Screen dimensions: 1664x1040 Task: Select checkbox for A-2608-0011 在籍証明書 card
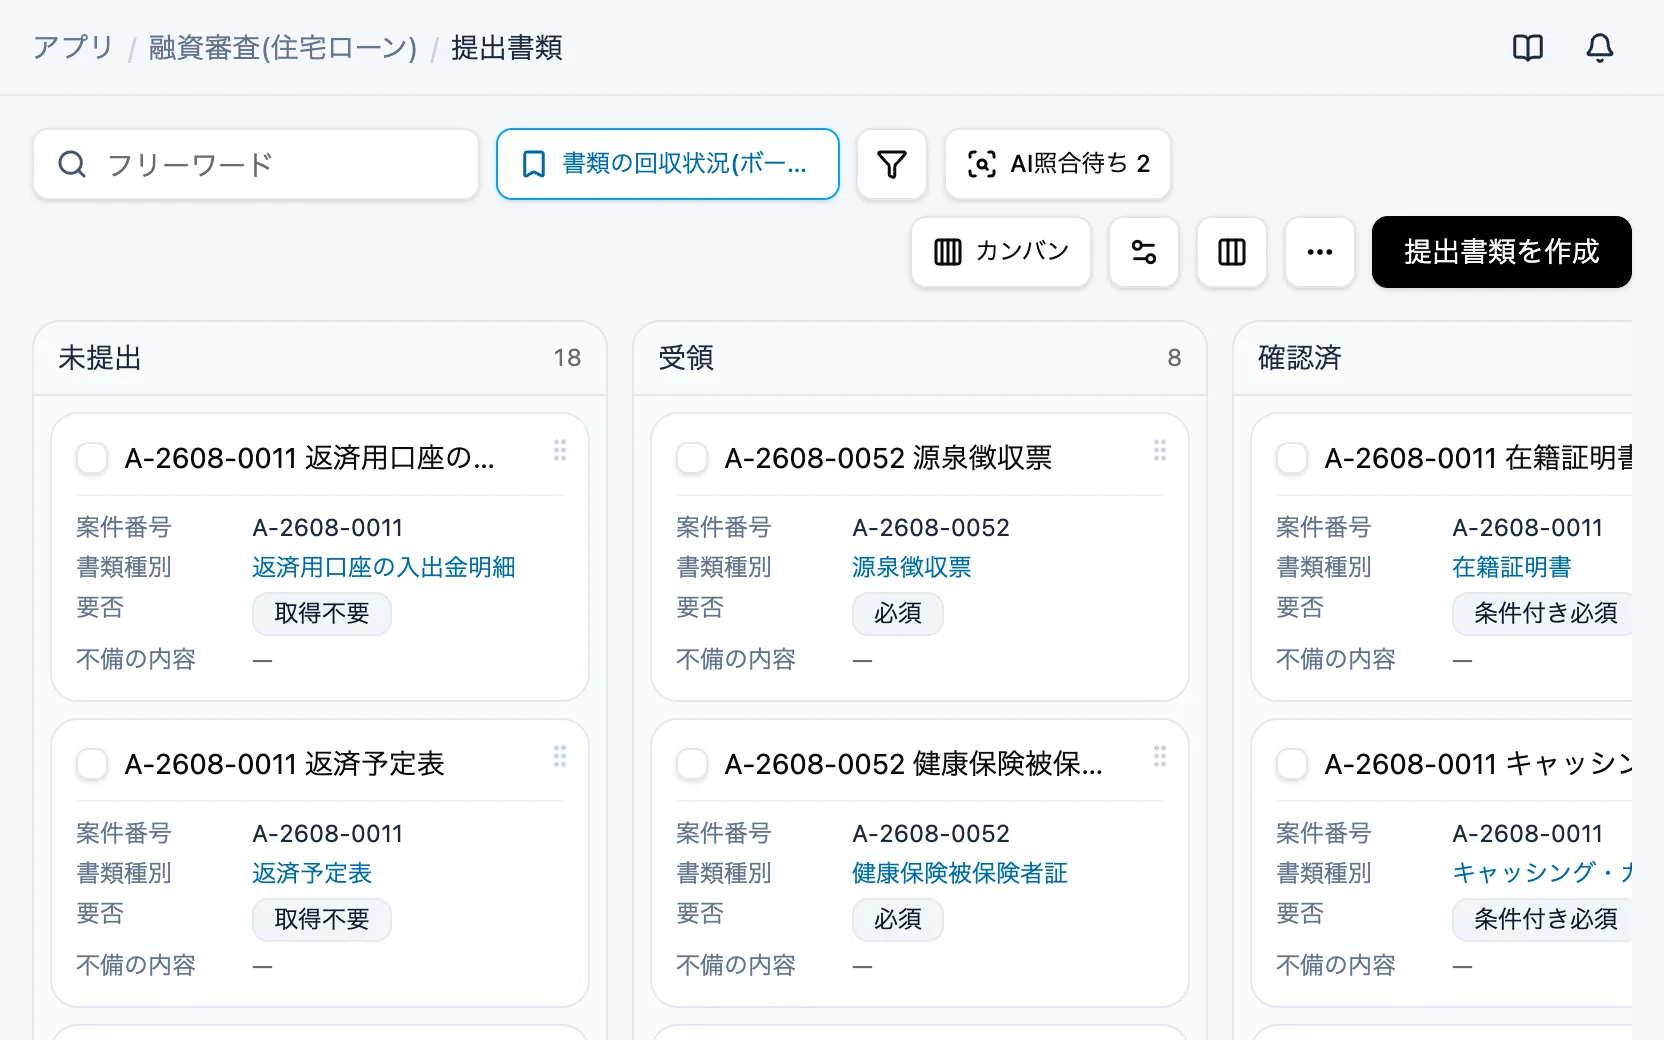point(1292,458)
